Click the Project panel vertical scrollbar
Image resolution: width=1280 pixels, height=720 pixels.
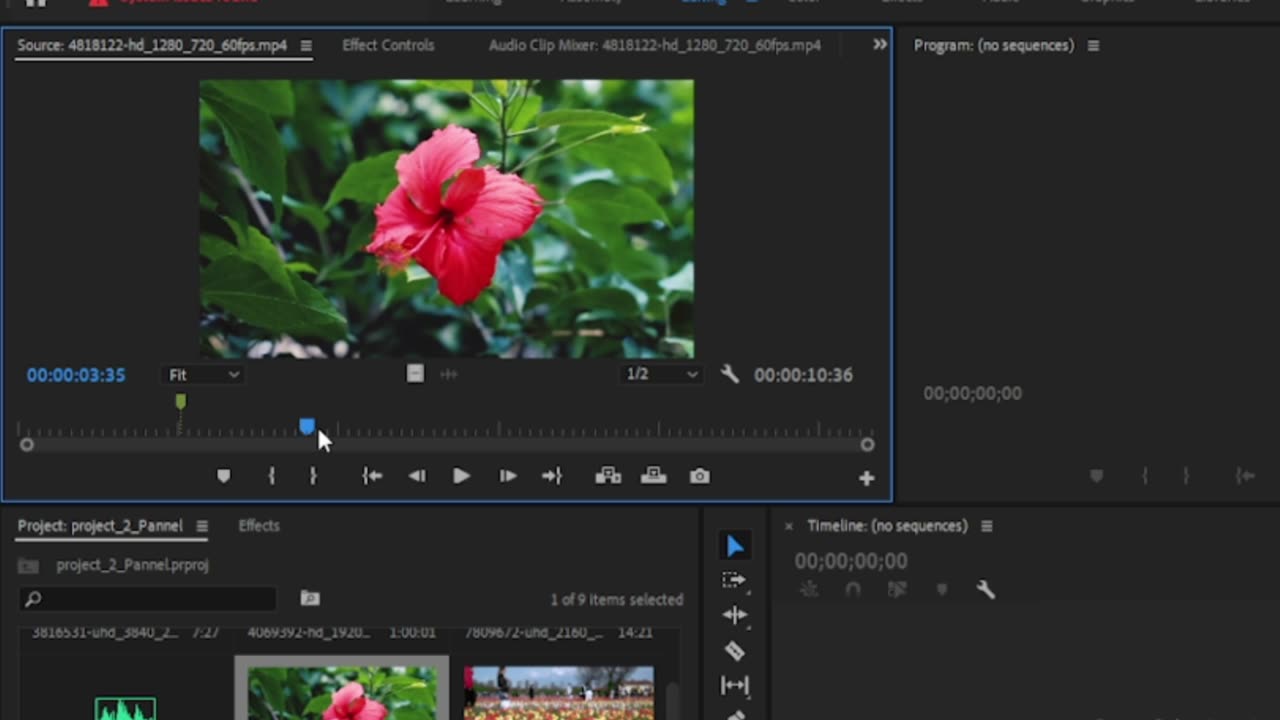pos(673,700)
